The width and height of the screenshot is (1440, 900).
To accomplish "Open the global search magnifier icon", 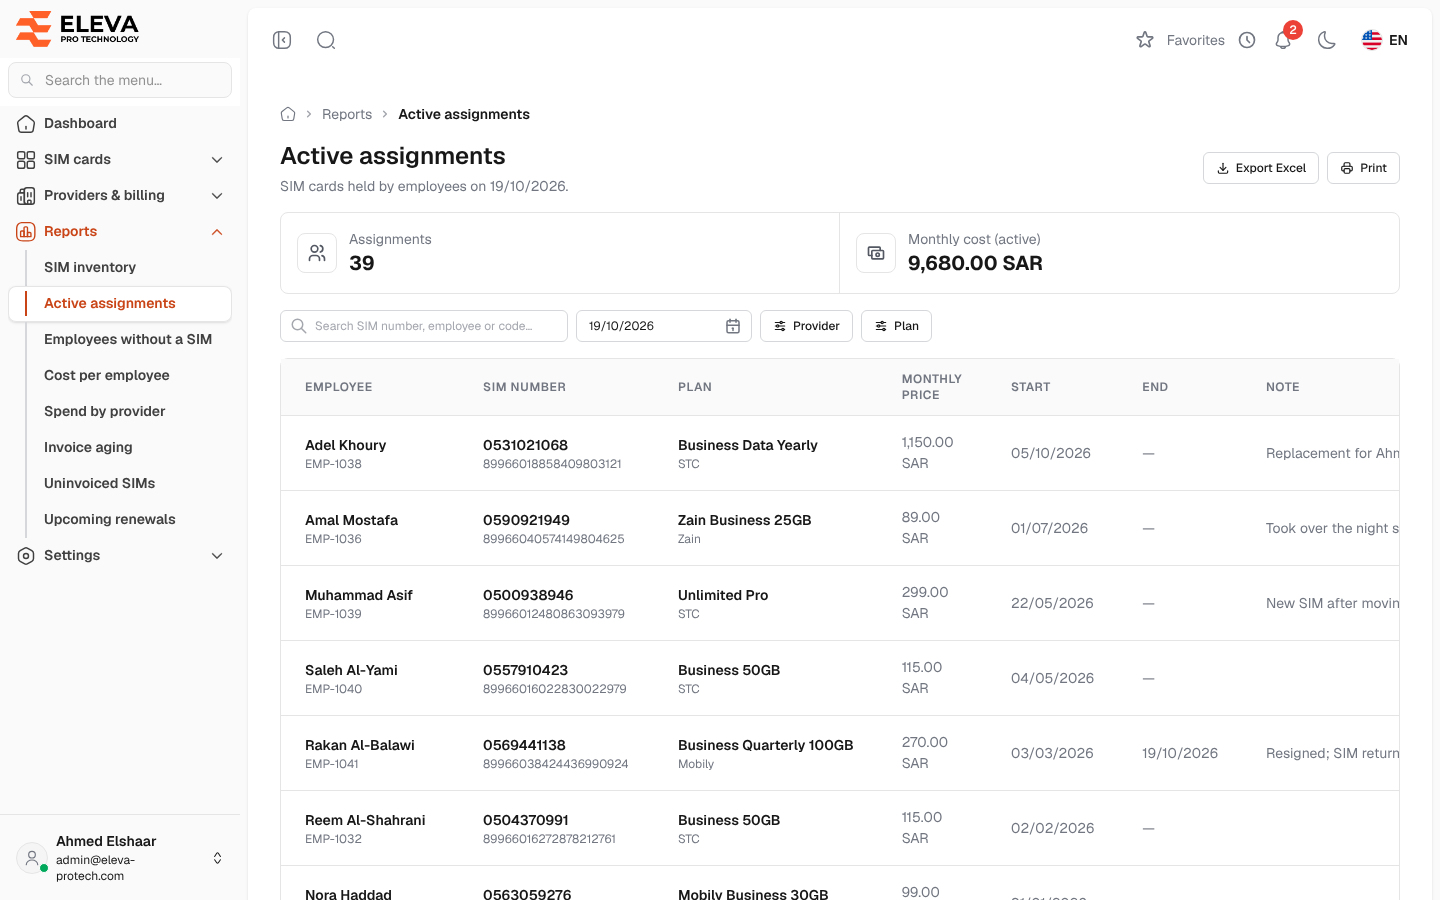I will (x=326, y=40).
